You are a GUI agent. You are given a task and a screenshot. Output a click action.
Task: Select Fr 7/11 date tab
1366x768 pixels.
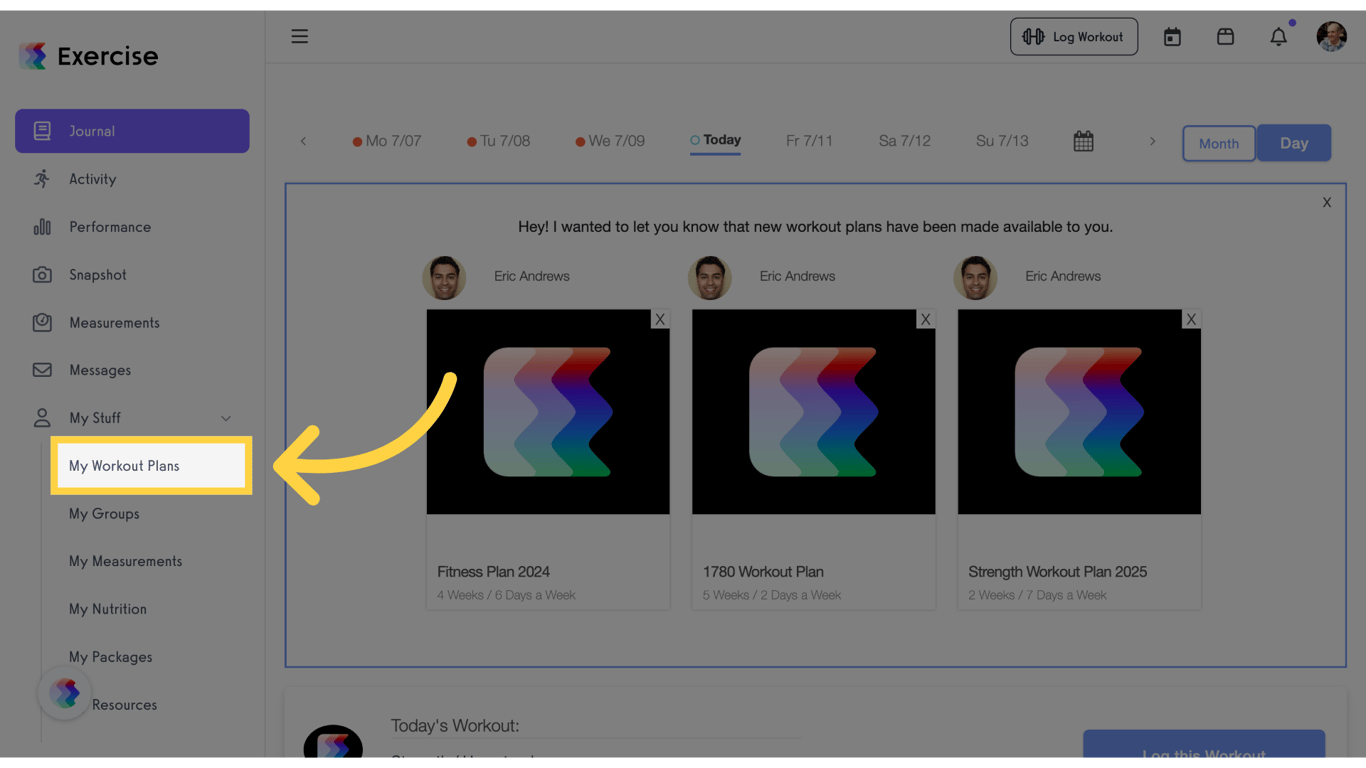coord(809,141)
